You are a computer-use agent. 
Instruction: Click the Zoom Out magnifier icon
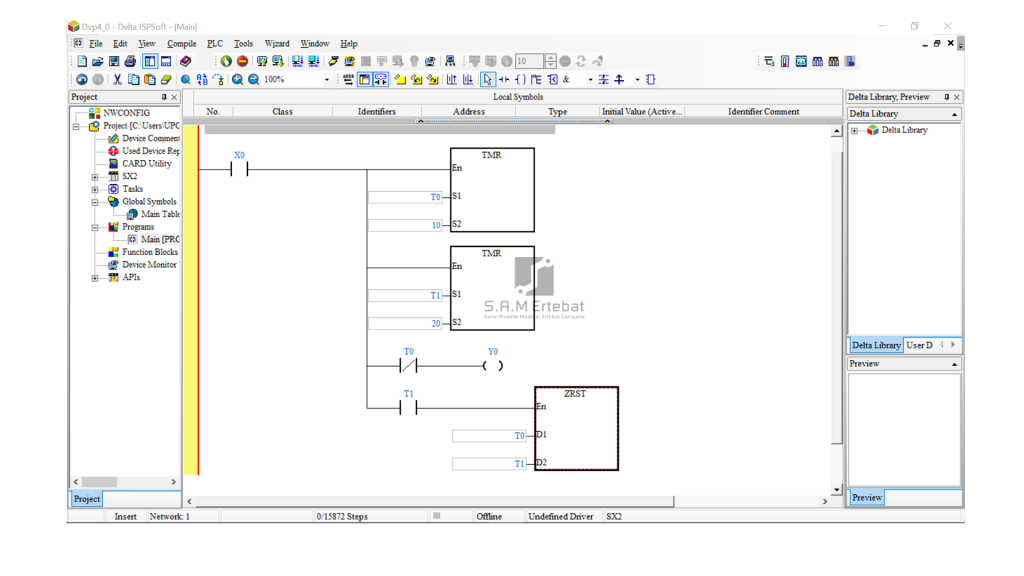(254, 80)
